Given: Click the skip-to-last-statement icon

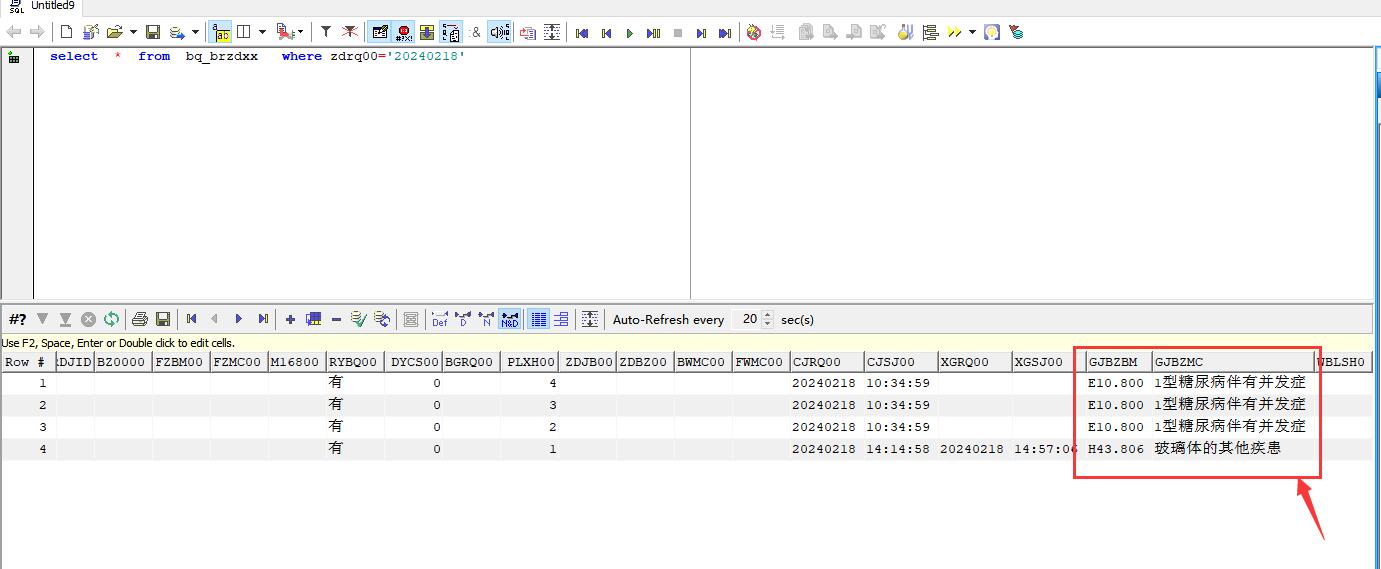Looking at the screenshot, I should click(x=725, y=33).
